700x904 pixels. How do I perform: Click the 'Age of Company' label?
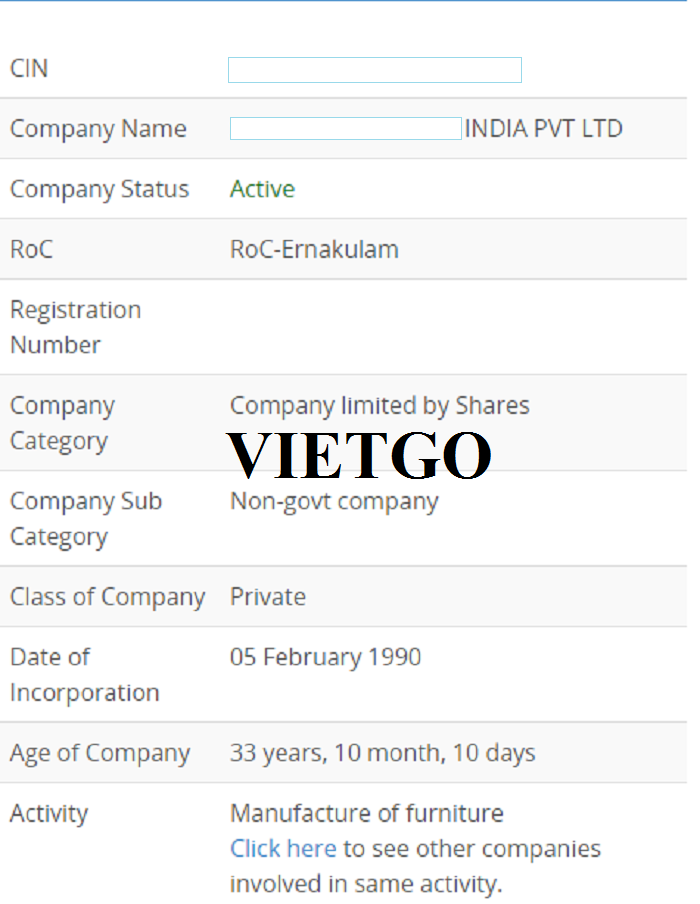click(100, 754)
